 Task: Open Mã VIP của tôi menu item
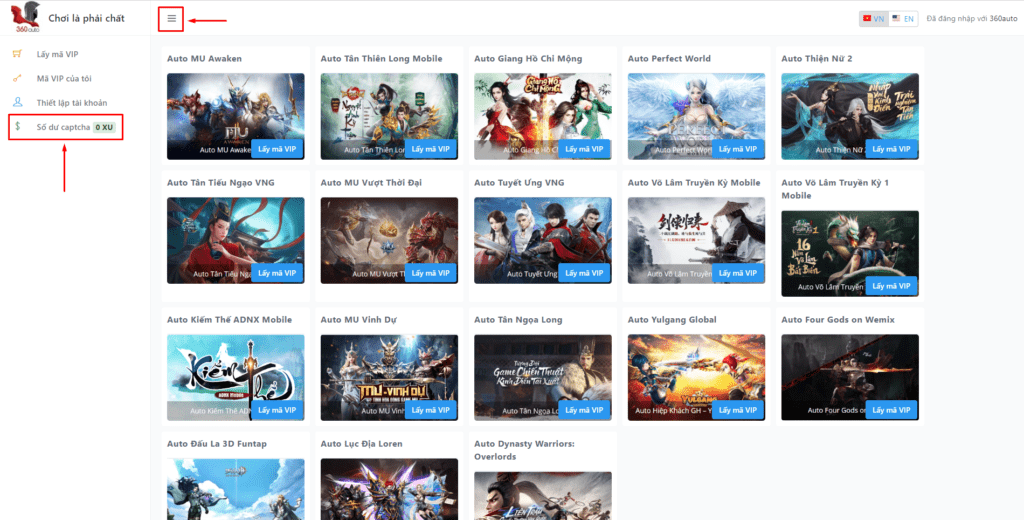pos(64,78)
